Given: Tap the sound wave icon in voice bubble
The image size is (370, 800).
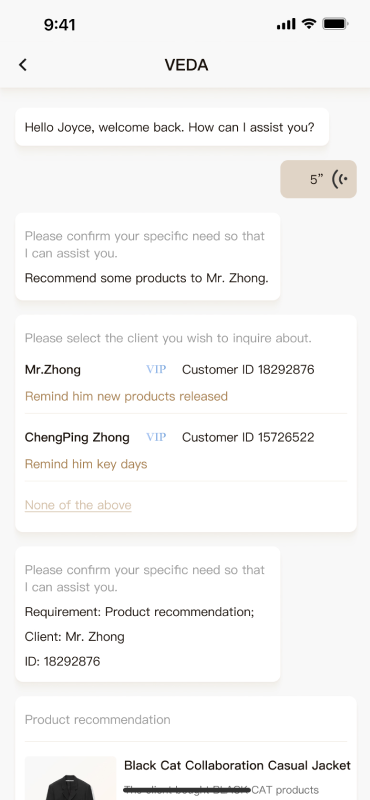Looking at the screenshot, I should (x=340, y=179).
